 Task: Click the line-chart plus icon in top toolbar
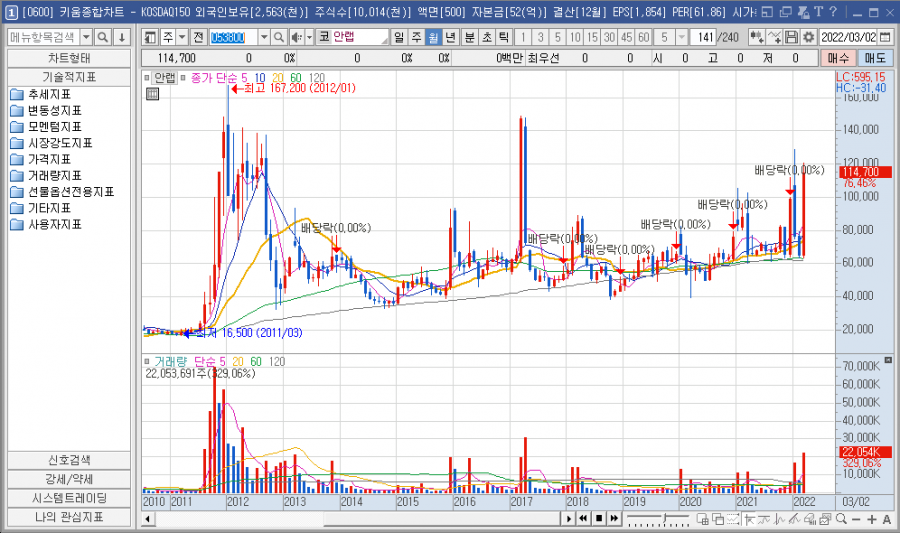[x=774, y=37]
